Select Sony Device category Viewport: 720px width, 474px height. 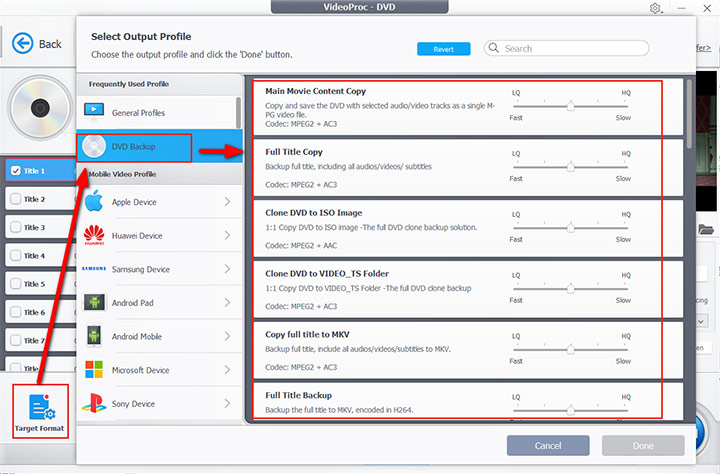click(x=159, y=403)
